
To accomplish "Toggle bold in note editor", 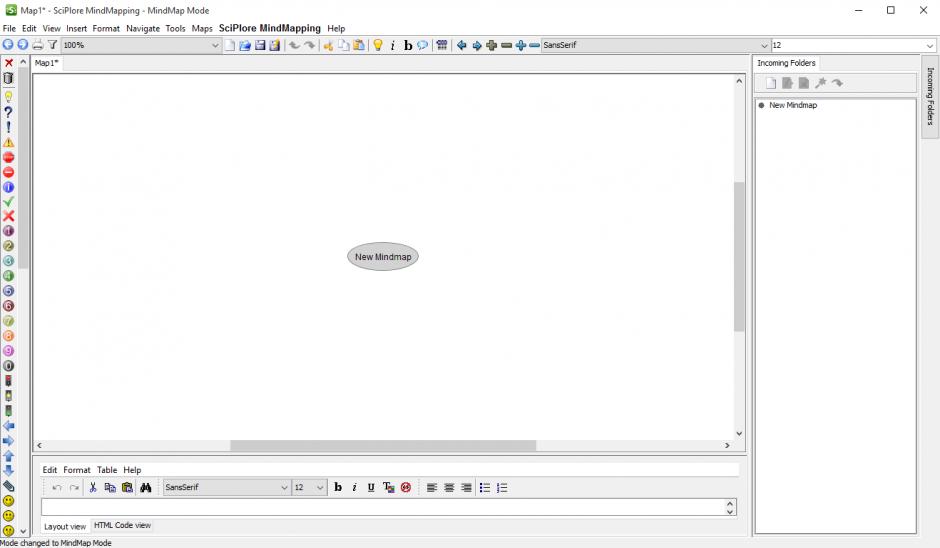I will point(338,487).
